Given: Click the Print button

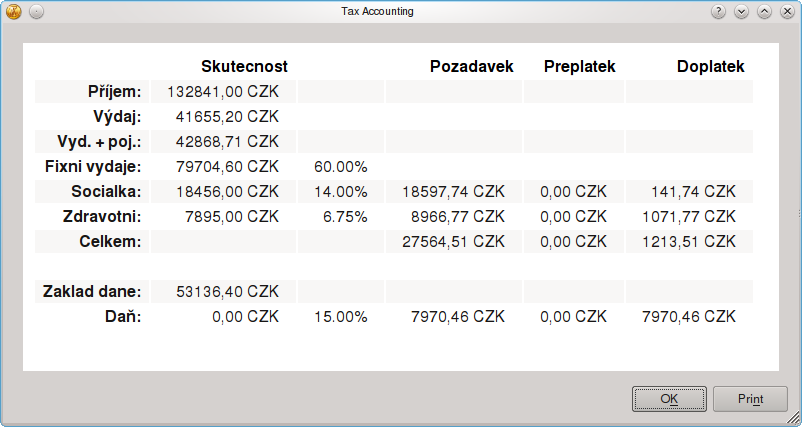Looking at the screenshot, I should click(750, 399).
